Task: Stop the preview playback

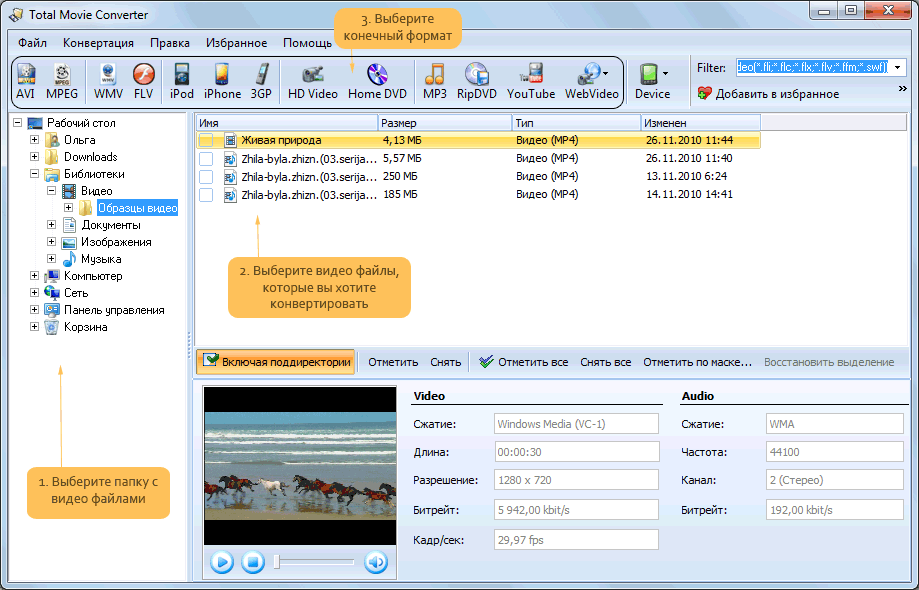Action: tap(253, 562)
